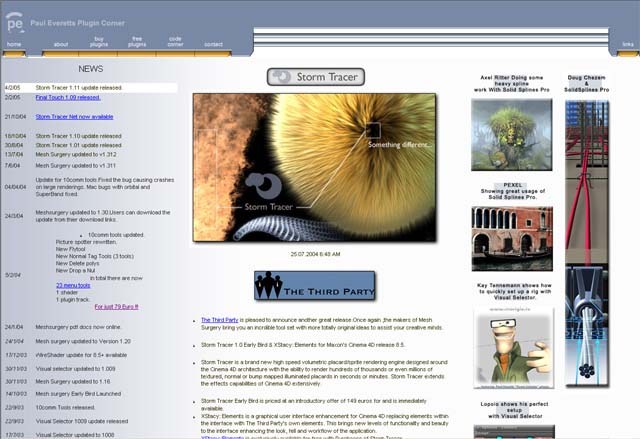
Task: Open the Lopoio Visual Selector setup thumbnail
Action: coord(514,432)
